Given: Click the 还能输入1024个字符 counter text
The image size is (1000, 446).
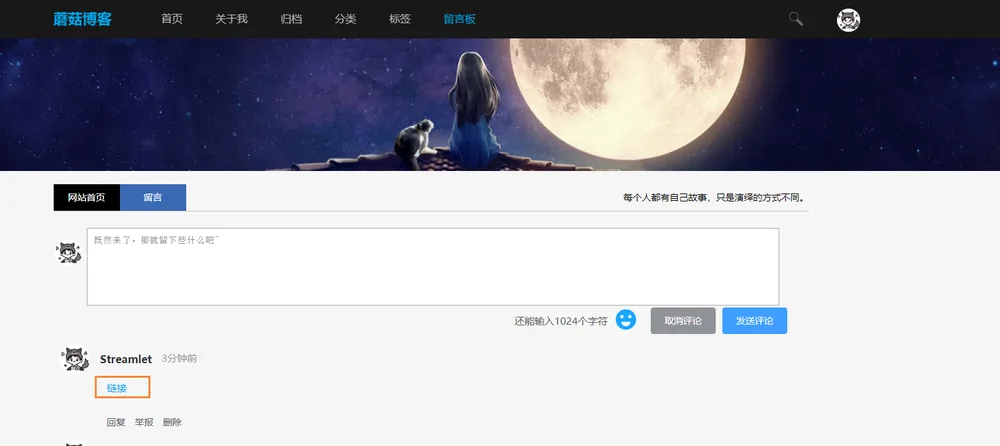Looking at the screenshot, I should point(561,321).
